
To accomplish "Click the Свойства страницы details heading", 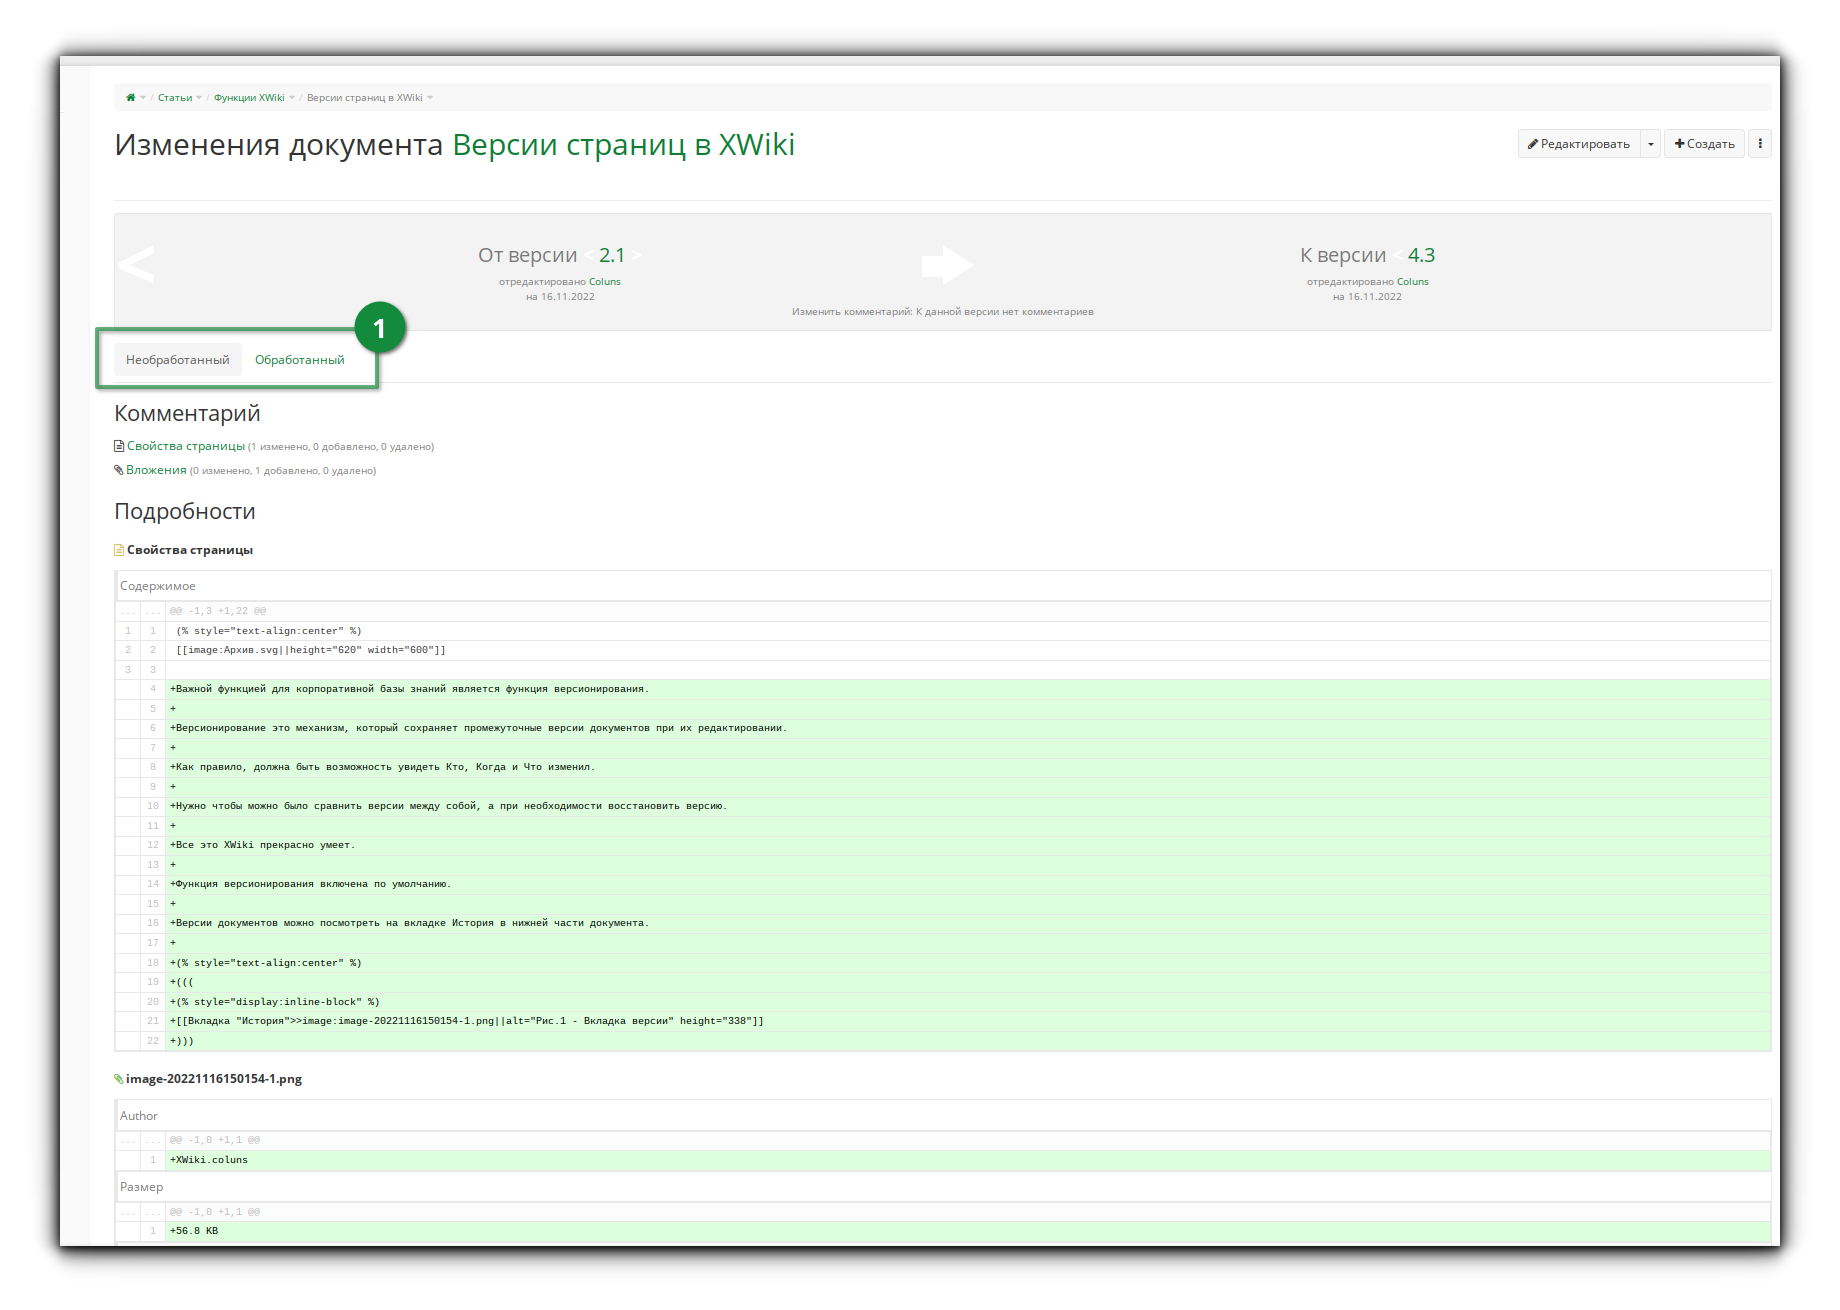I will coord(190,550).
